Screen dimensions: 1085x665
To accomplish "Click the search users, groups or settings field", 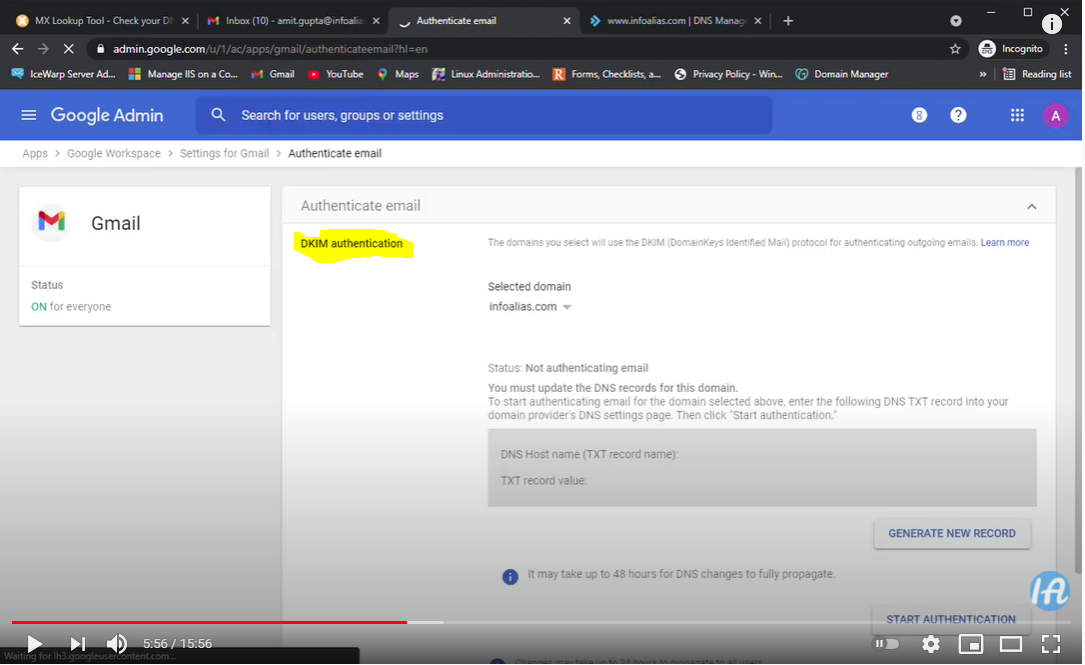I will pyautogui.click(x=484, y=115).
